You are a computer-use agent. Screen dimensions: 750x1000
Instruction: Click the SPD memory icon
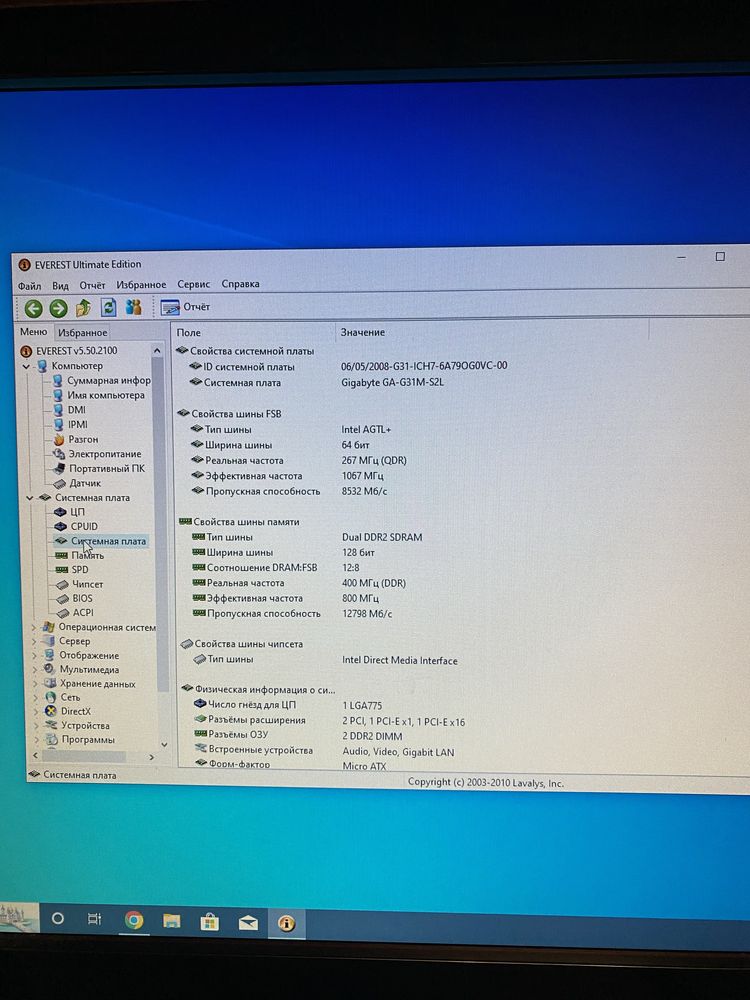tap(62, 570)
